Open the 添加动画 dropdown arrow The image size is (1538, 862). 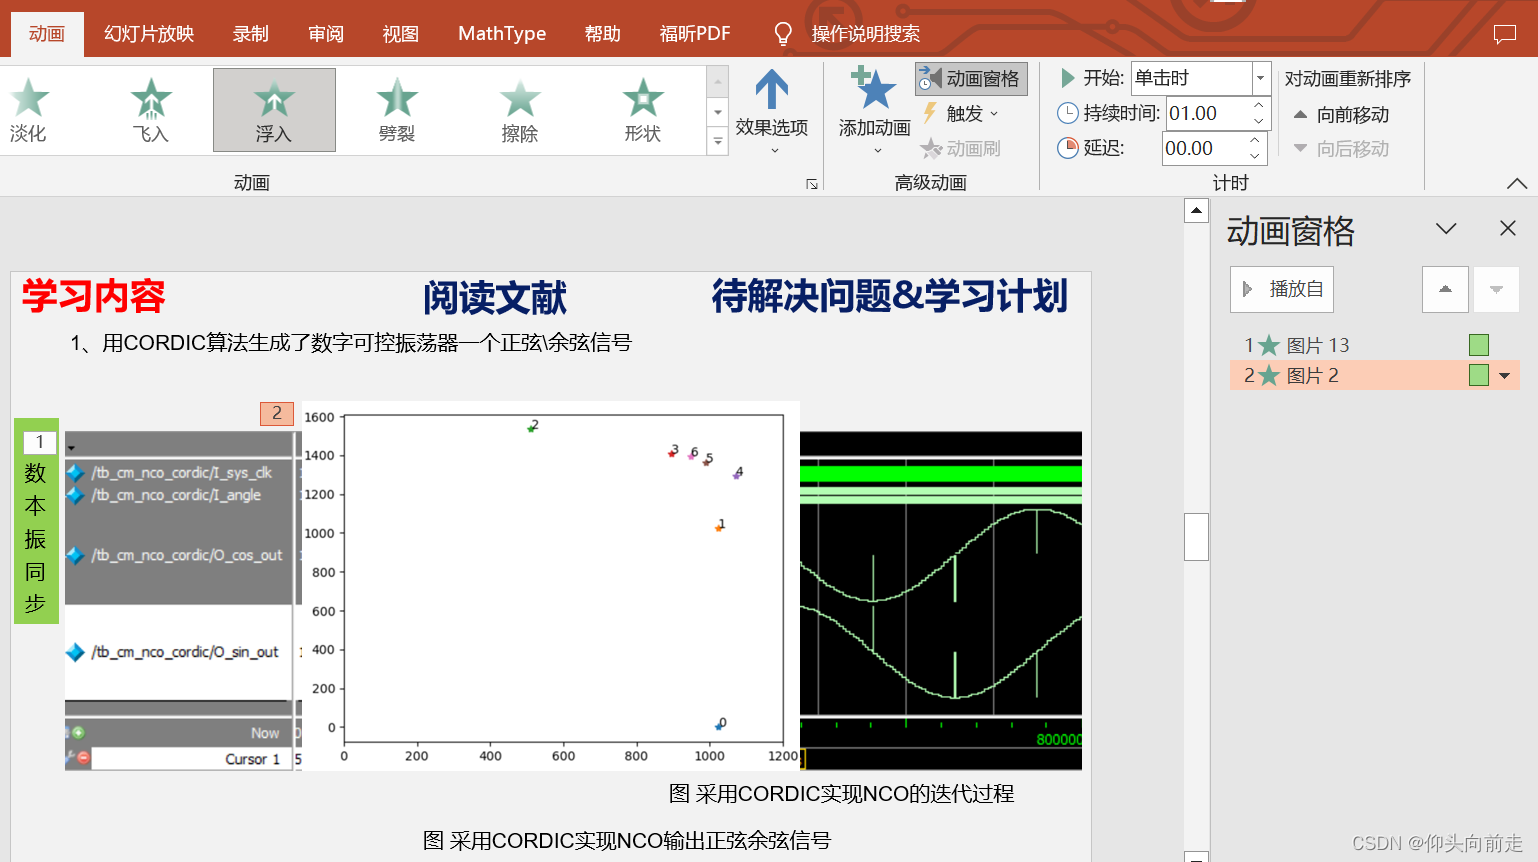point(877,151)
